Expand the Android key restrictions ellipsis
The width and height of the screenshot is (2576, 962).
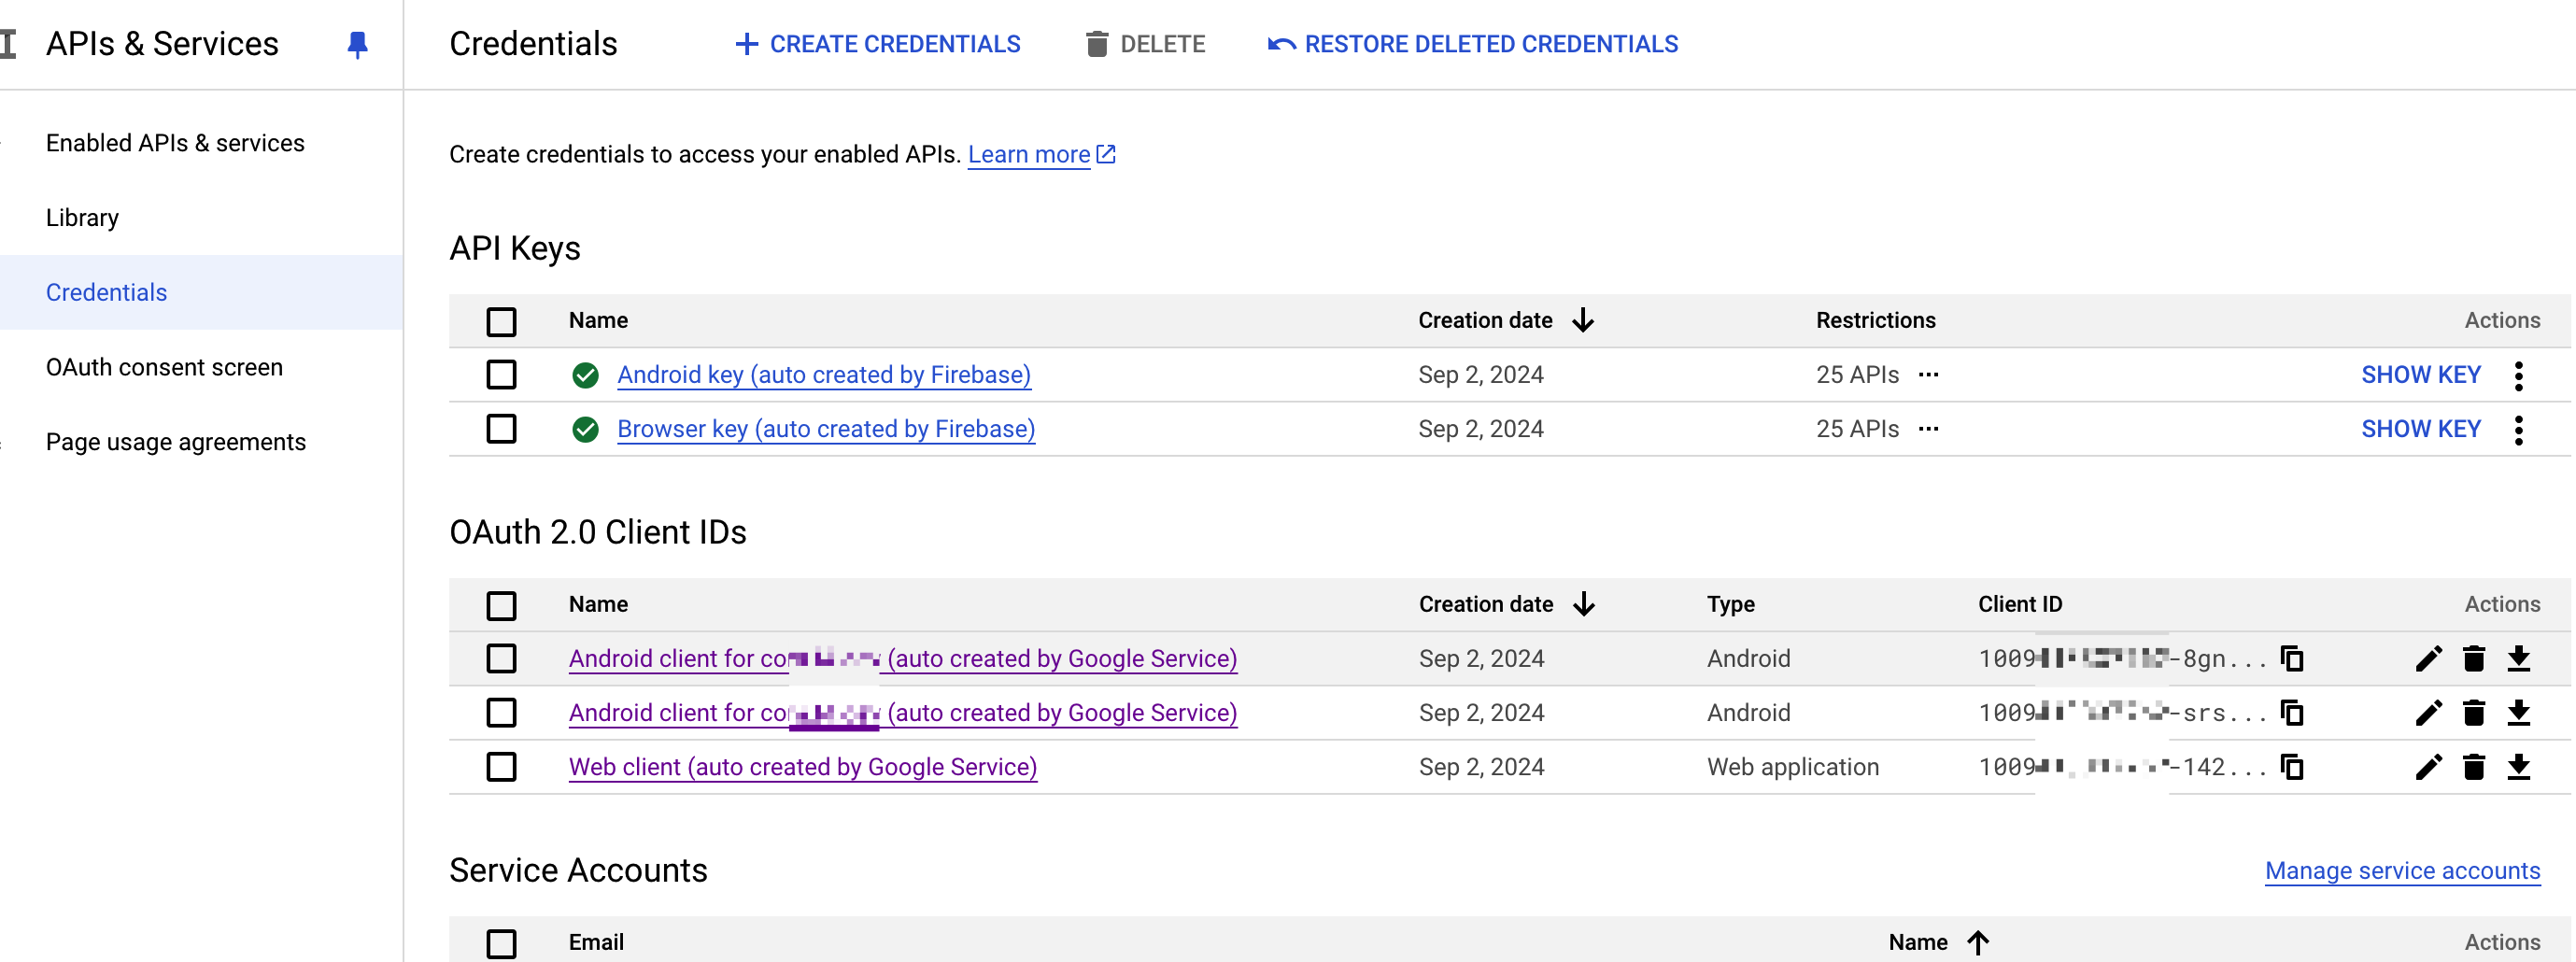tap(1928, 375)
